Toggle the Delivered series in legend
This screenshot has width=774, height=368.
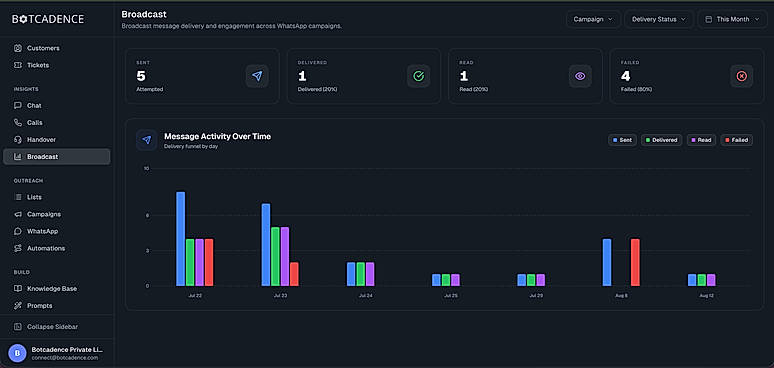click(x=661, y=140)
